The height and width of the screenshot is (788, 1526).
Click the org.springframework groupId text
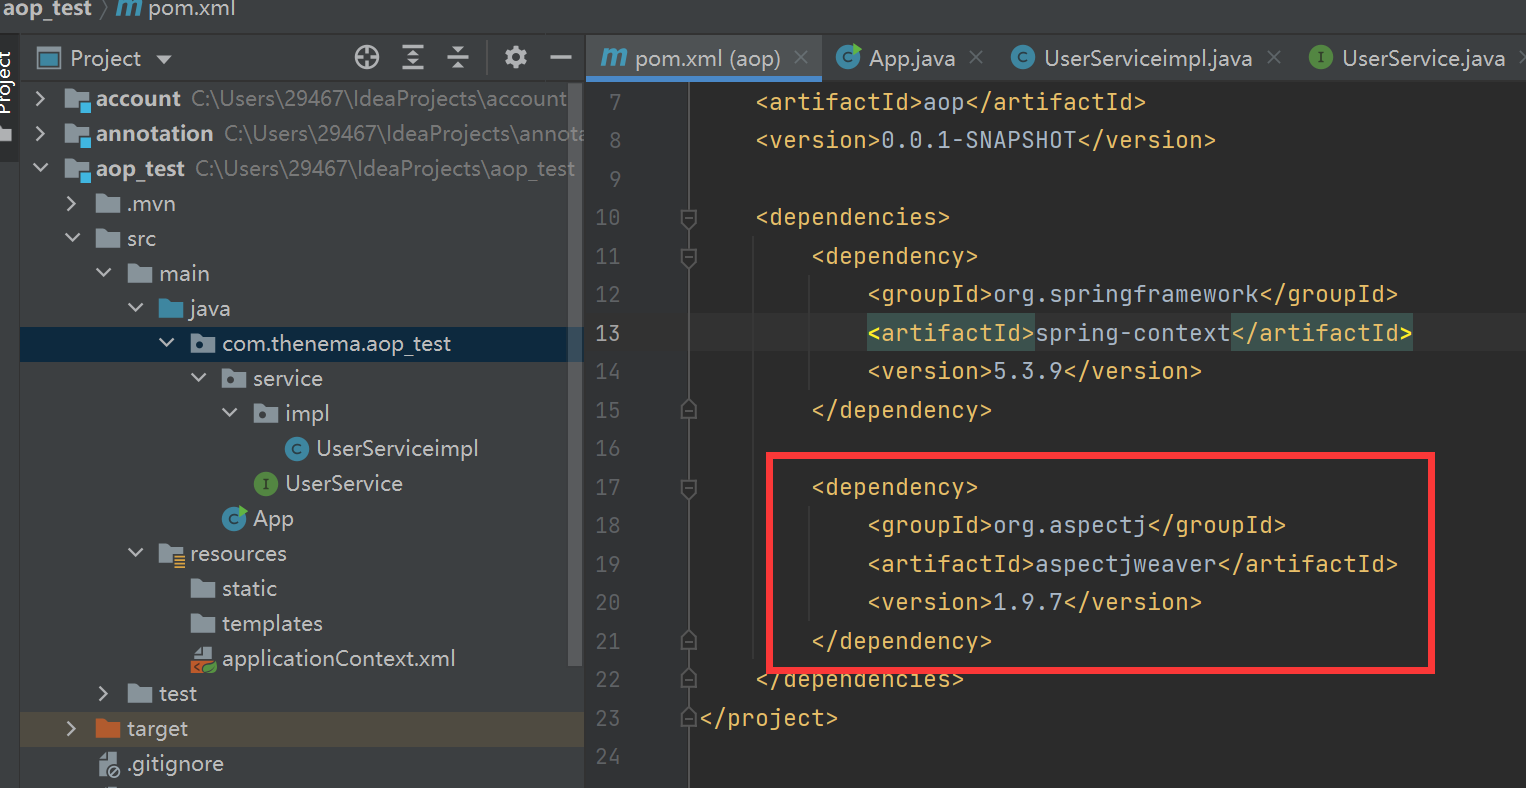(1125, 294)
